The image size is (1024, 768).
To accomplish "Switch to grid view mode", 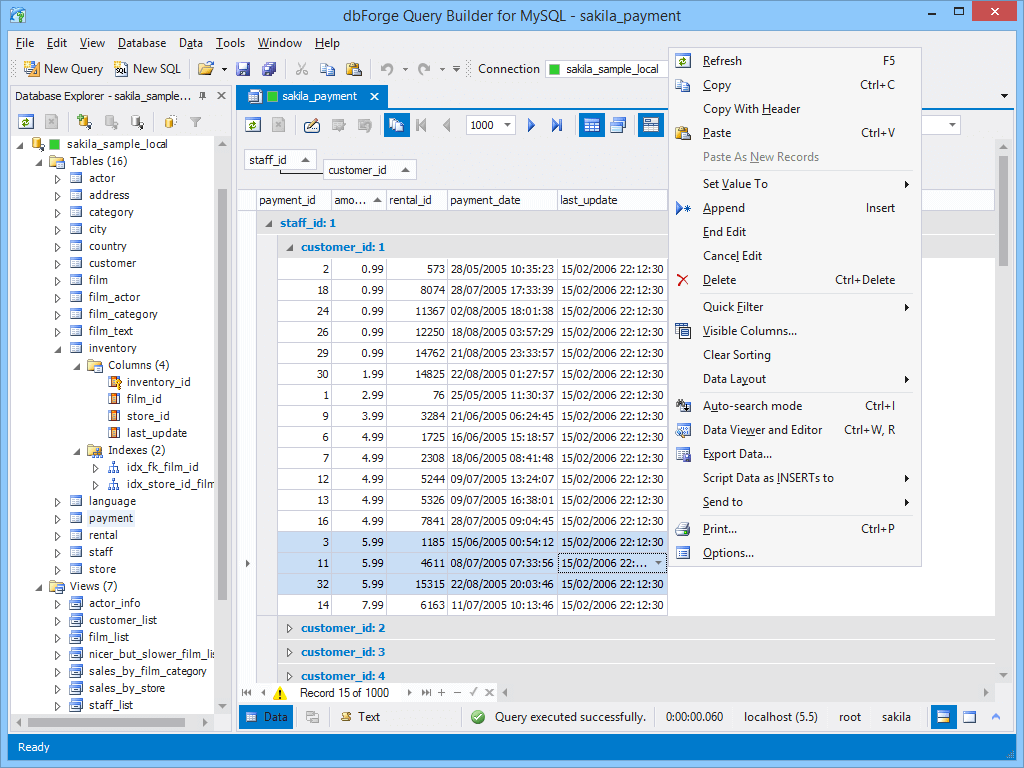I will (592, 125).
